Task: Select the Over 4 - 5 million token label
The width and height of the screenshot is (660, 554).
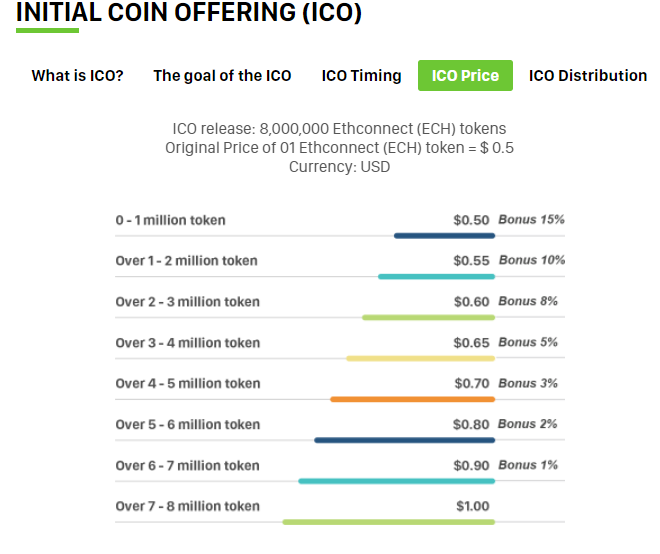Action: [x=187, y=384]
